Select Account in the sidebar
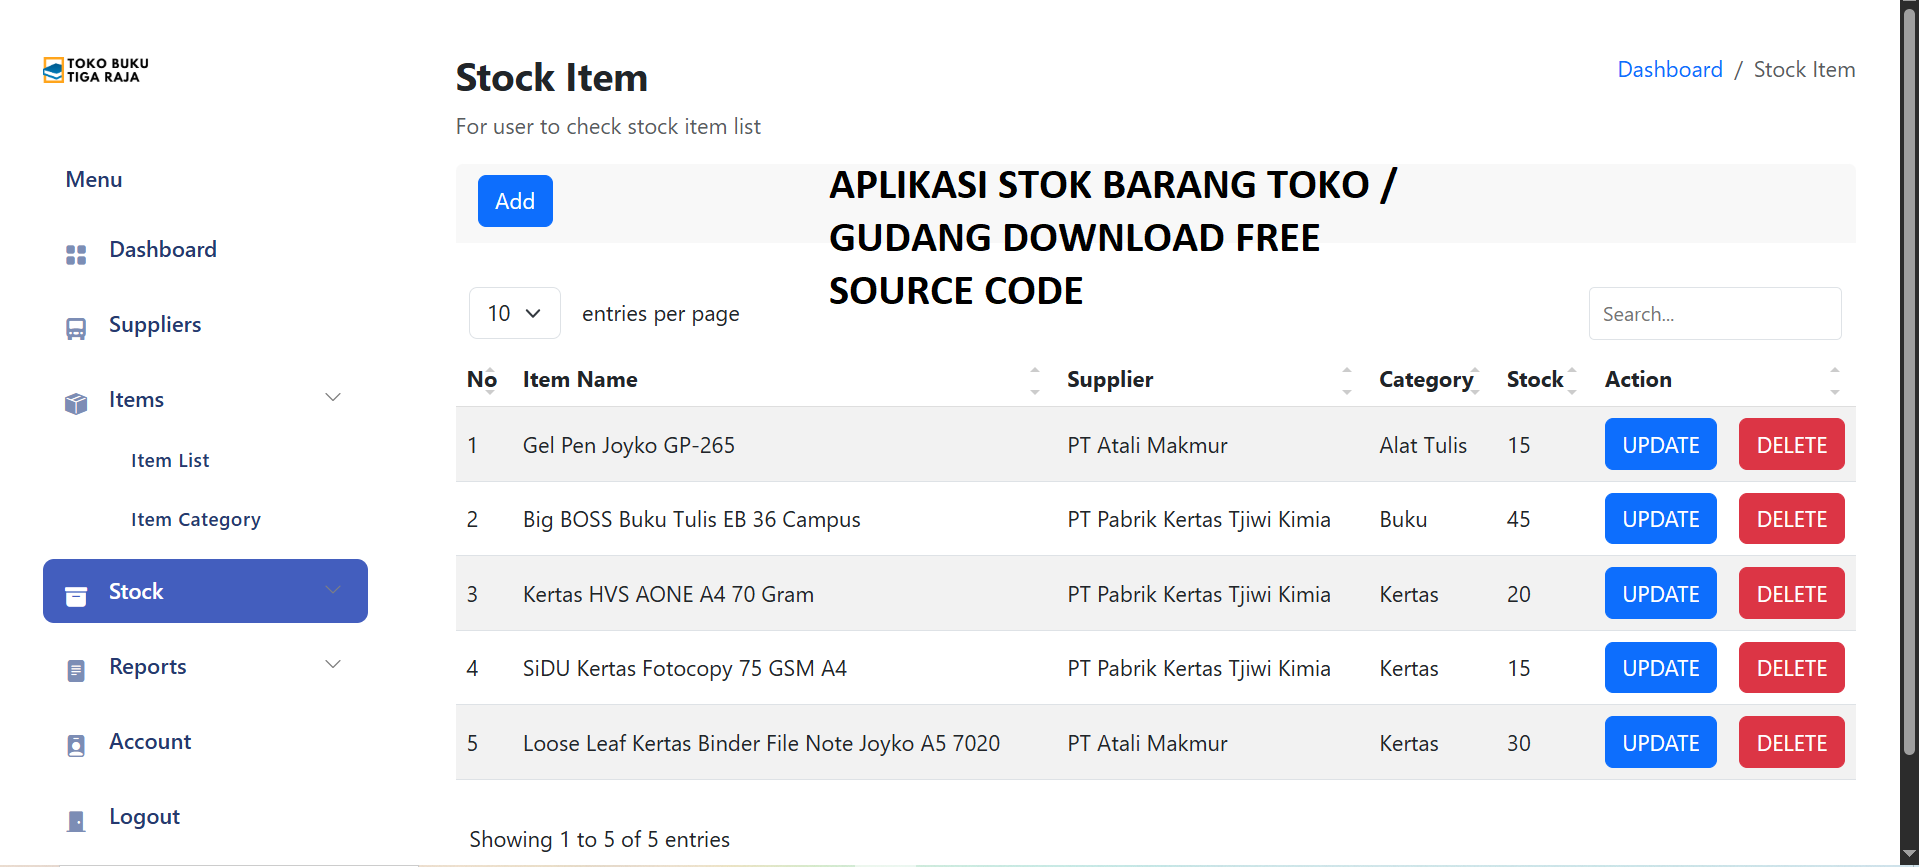The width and height of the screenshot is (1919, 867). coord(150,742)
